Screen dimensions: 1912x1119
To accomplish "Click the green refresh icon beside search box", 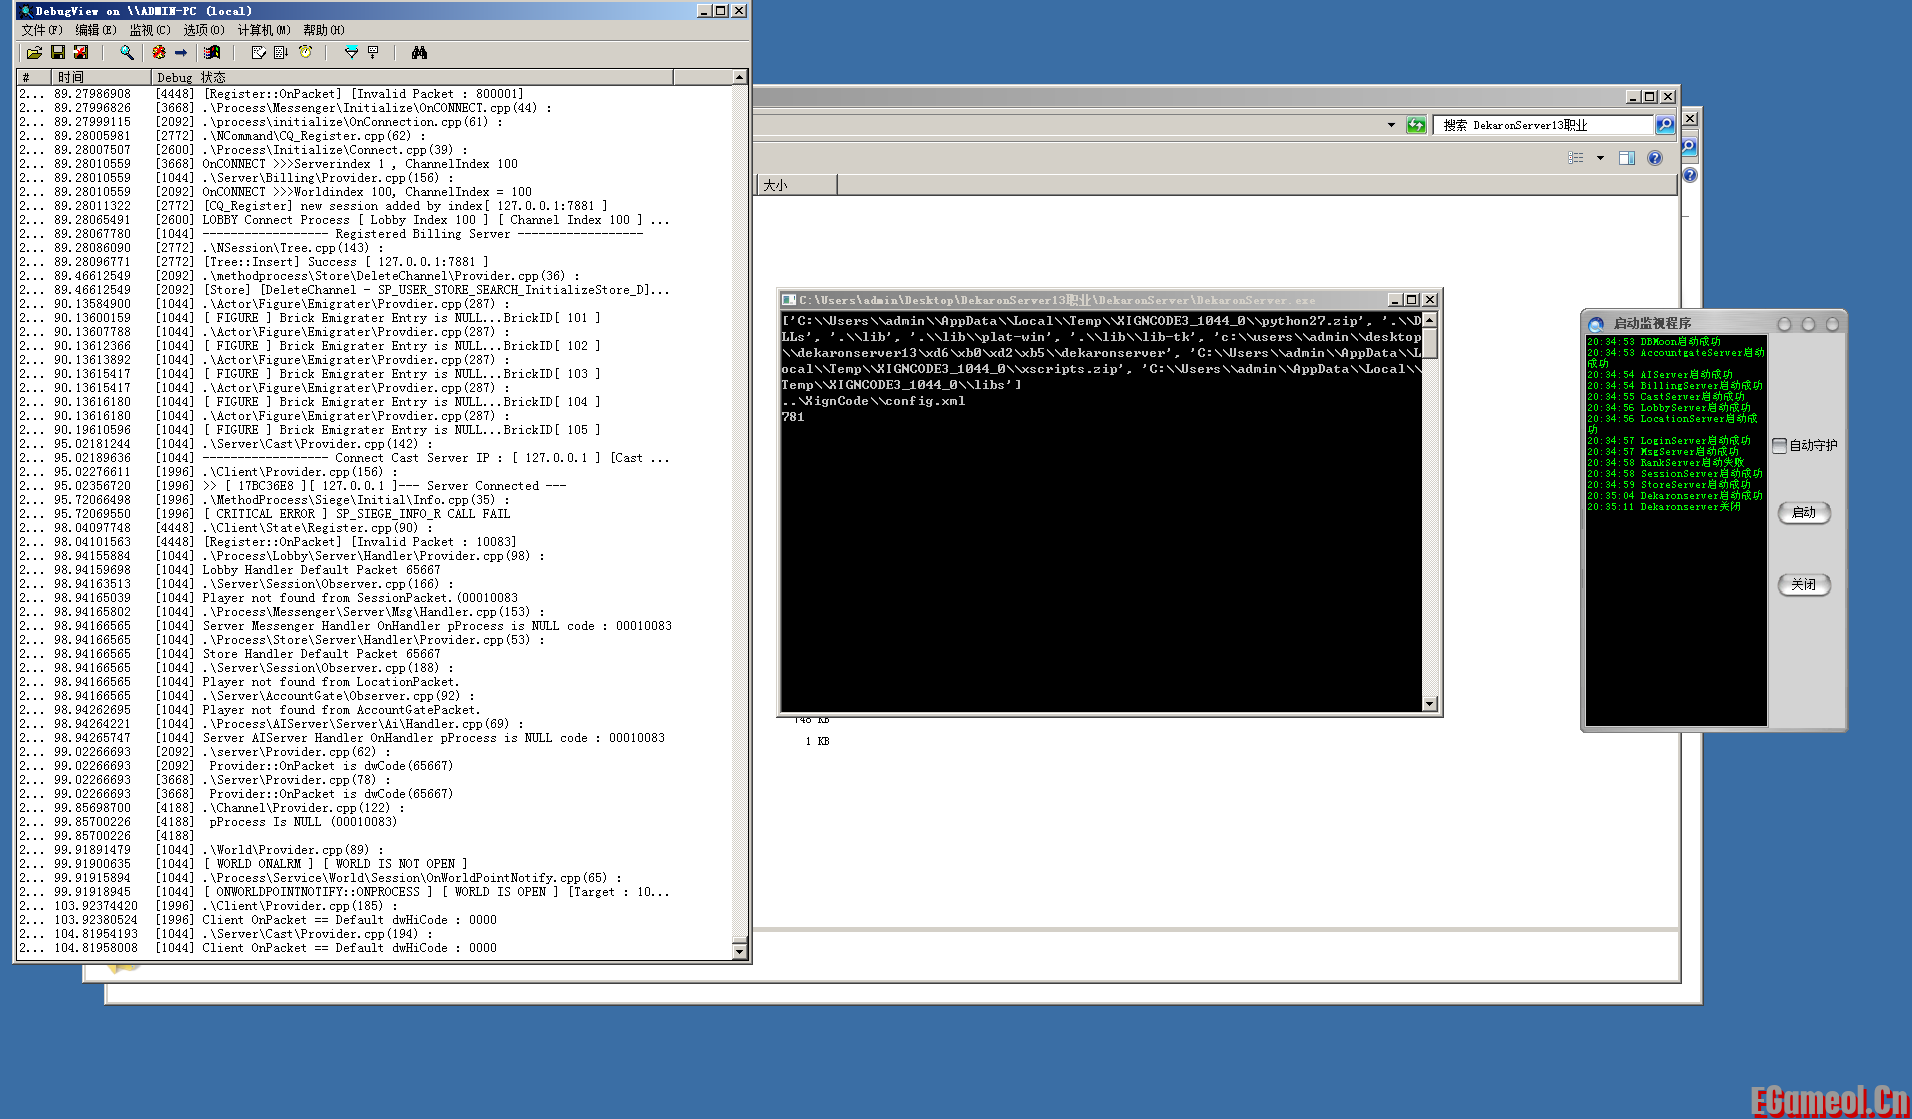I will (x=1416, y=125).
